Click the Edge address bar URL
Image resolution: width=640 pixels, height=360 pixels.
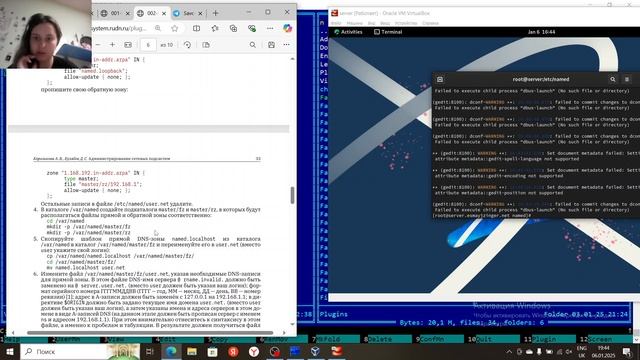coord(119,29)
